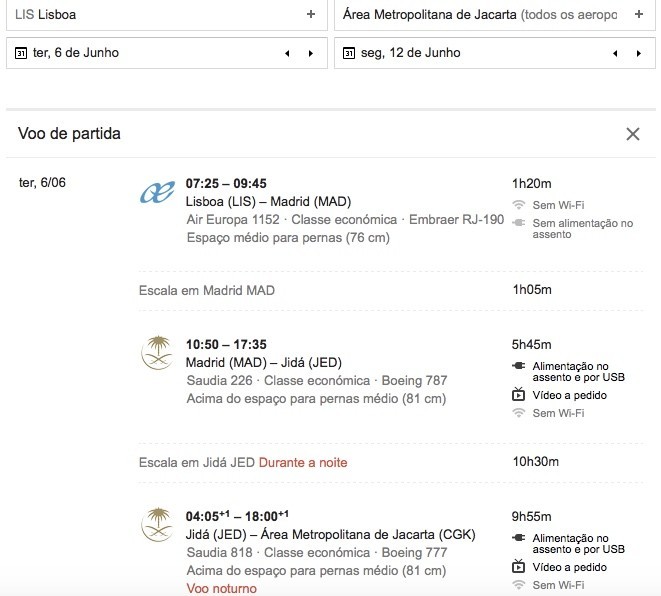The width and height of the screenshot is (661, 596).
Task: Click the Wi-Fi icon on the Air Europa flight
Action: click(518, 205)
